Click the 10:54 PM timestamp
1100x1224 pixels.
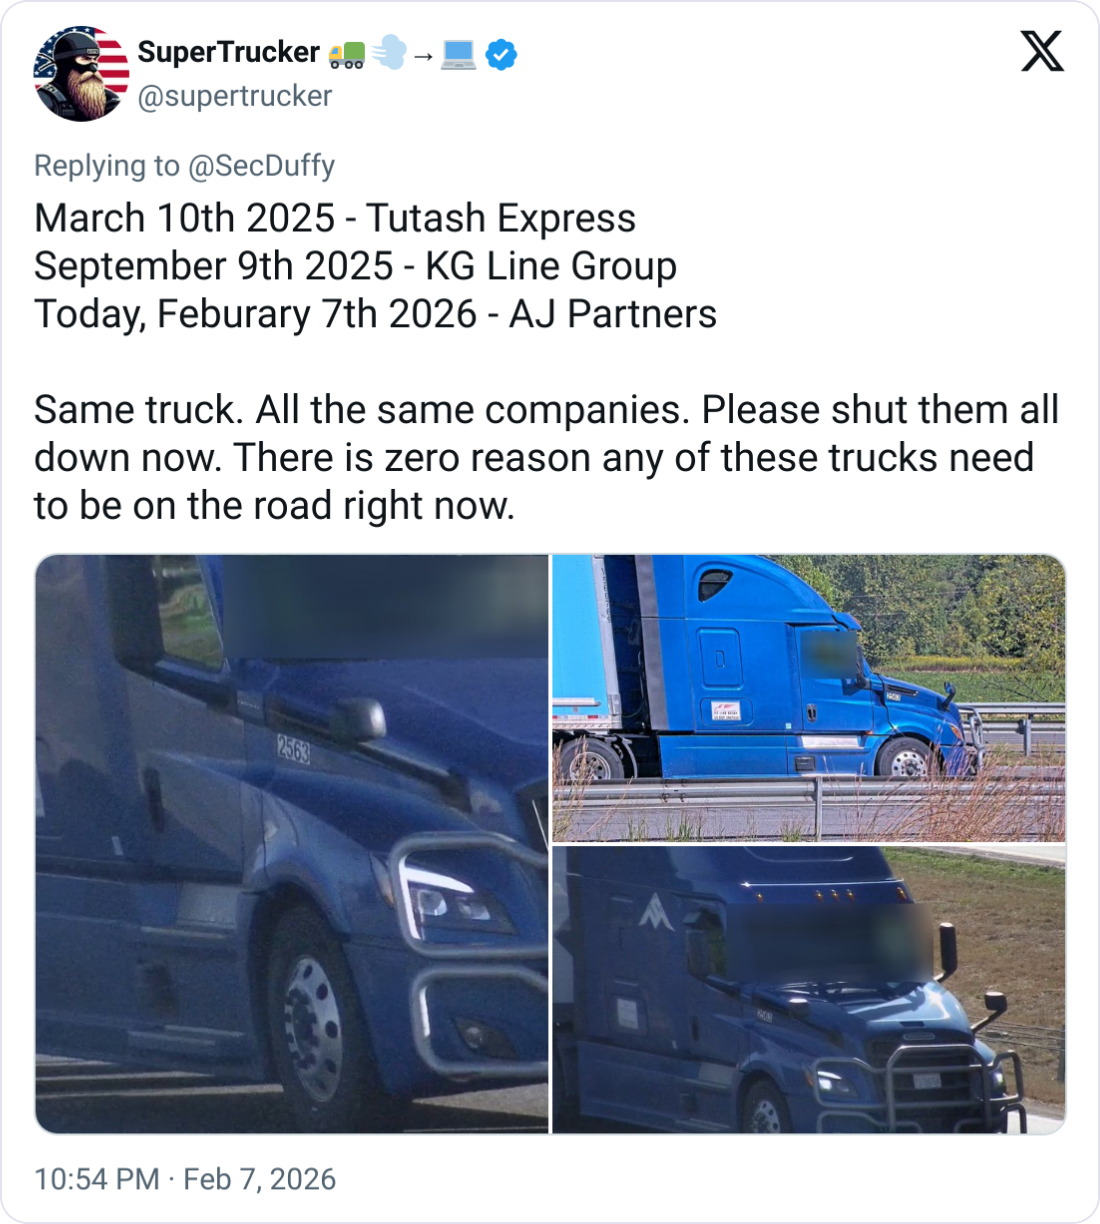[x=96, y=1179]
